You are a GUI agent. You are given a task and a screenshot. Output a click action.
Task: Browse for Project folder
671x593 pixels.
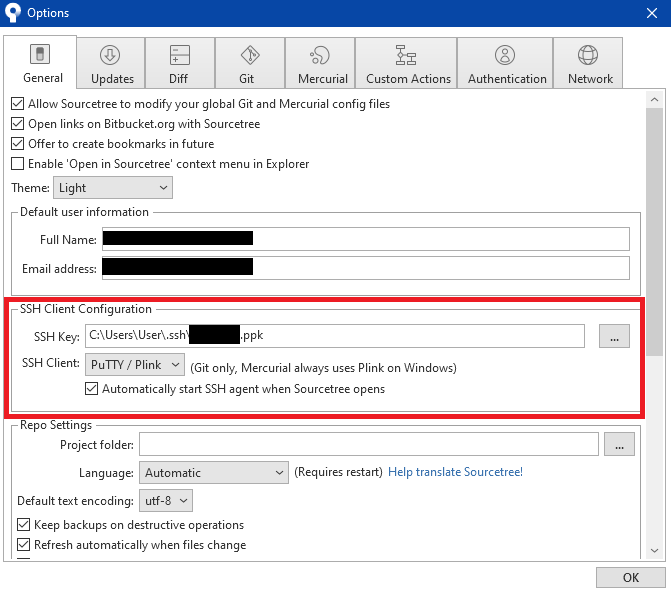pos(619,444)
